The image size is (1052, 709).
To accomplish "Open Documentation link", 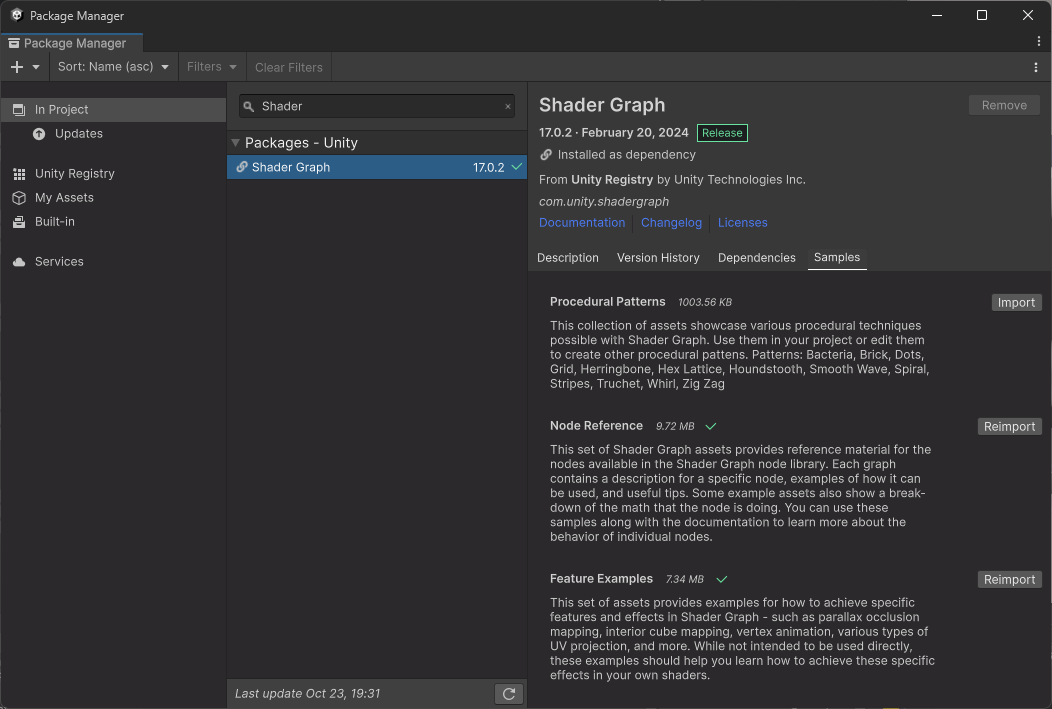I will pyautogui.click(x=582, y=223).
